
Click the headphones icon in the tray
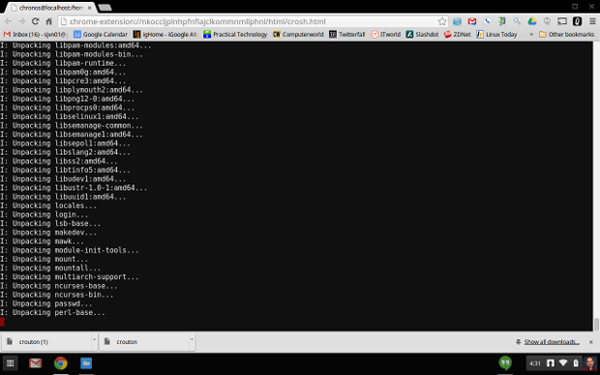point(550,363)
